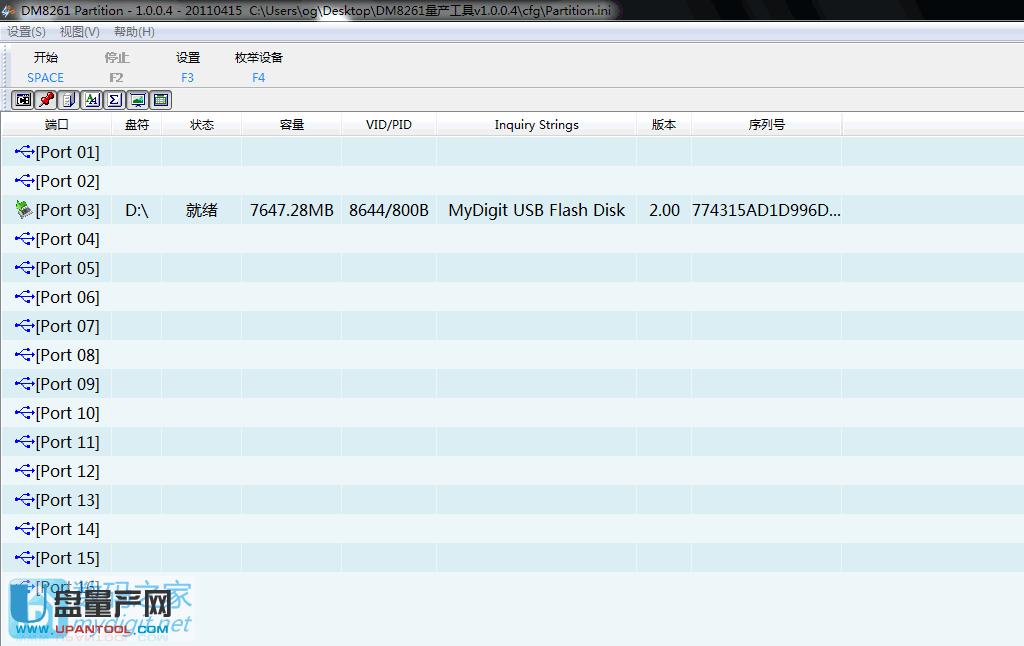Screen dimensions: 1024x646
Task: Click the drive icon at Port 03
Action: coord(25,210)
